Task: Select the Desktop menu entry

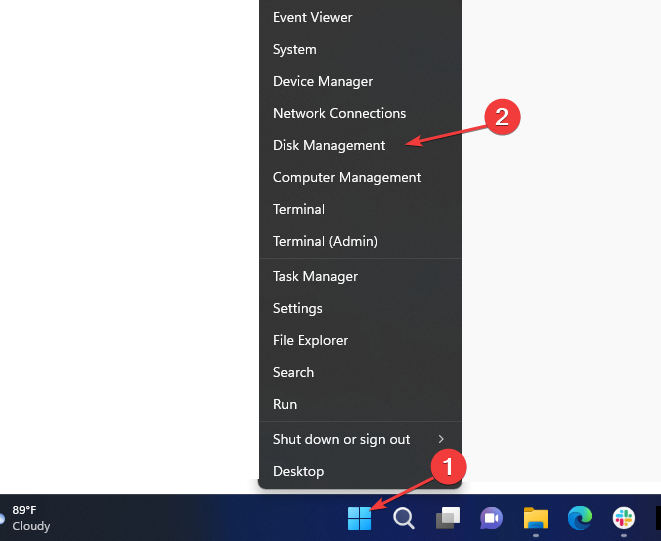Action: pyautogui.click(x=360, y=472)
